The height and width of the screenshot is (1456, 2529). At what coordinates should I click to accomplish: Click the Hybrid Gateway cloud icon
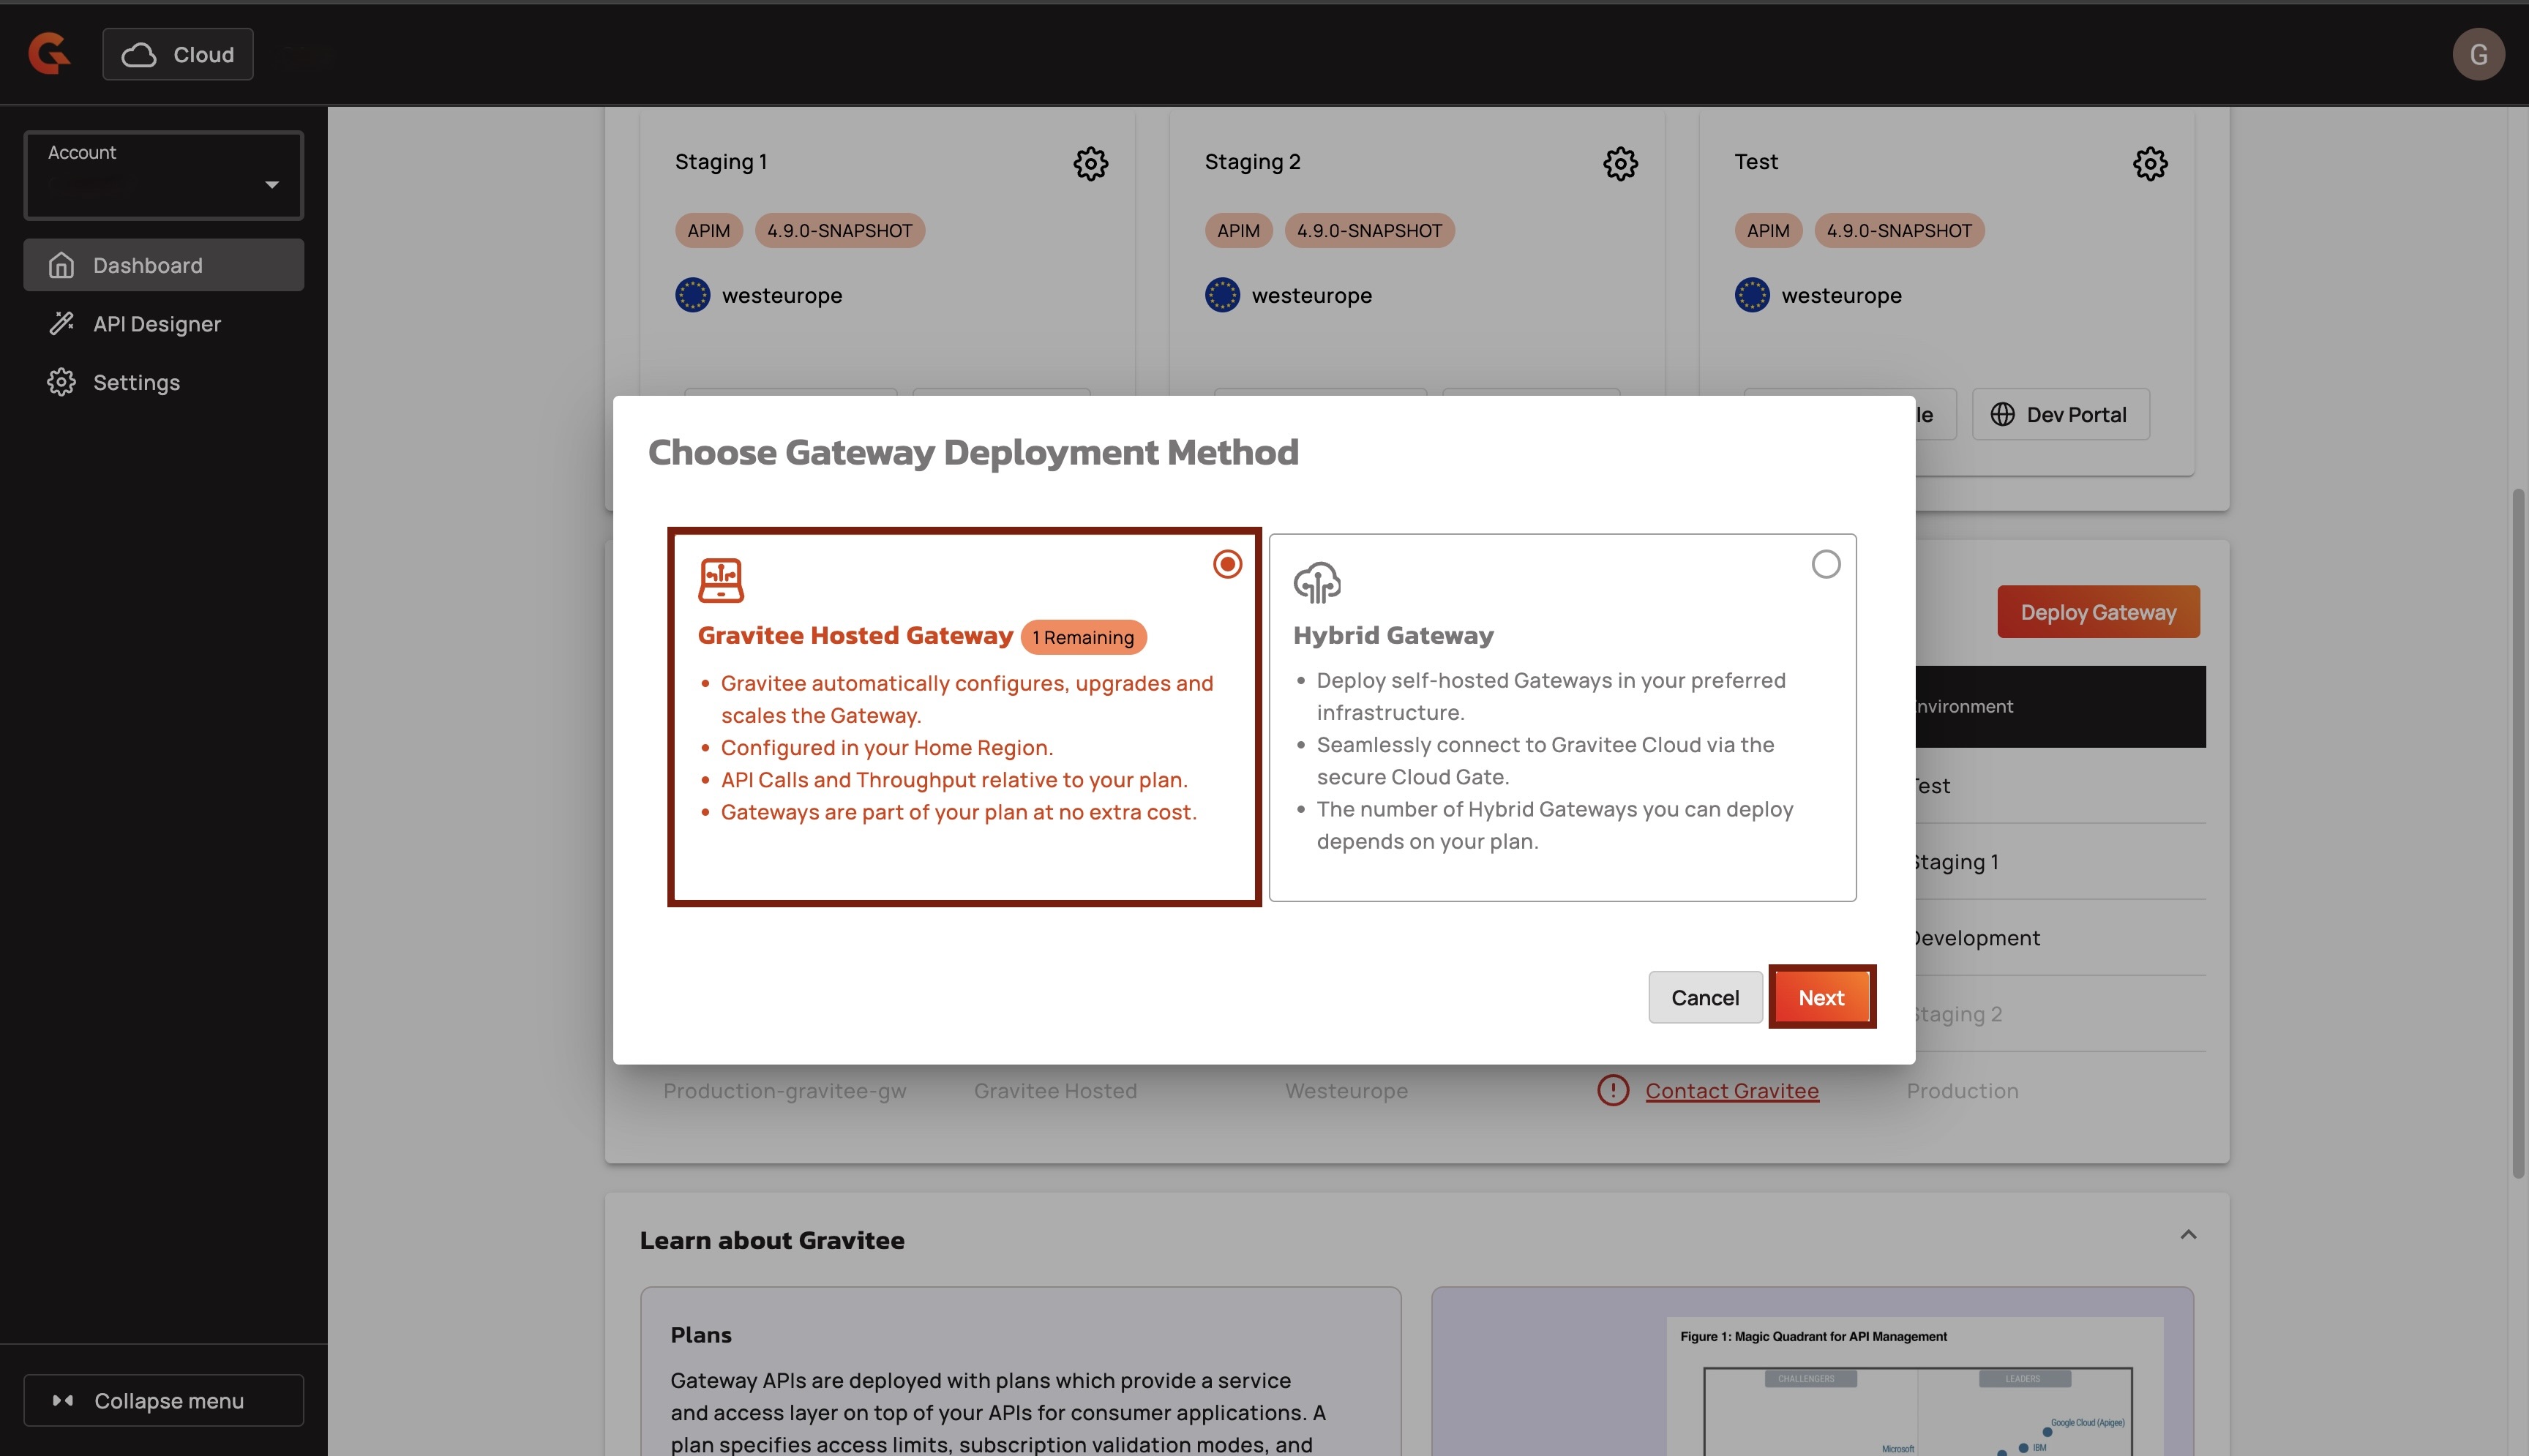tap(1316, 582)
